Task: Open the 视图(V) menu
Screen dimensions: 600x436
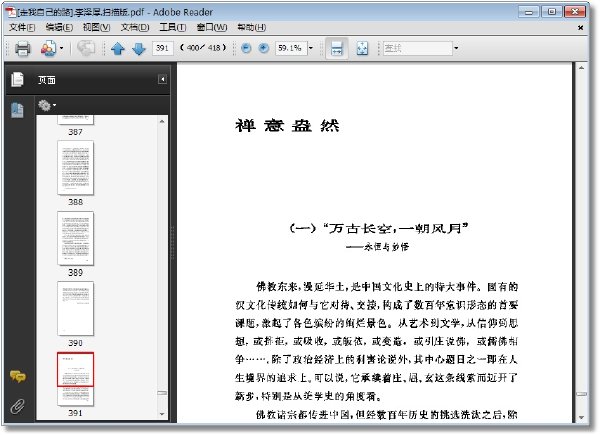Action: (96, 28)
